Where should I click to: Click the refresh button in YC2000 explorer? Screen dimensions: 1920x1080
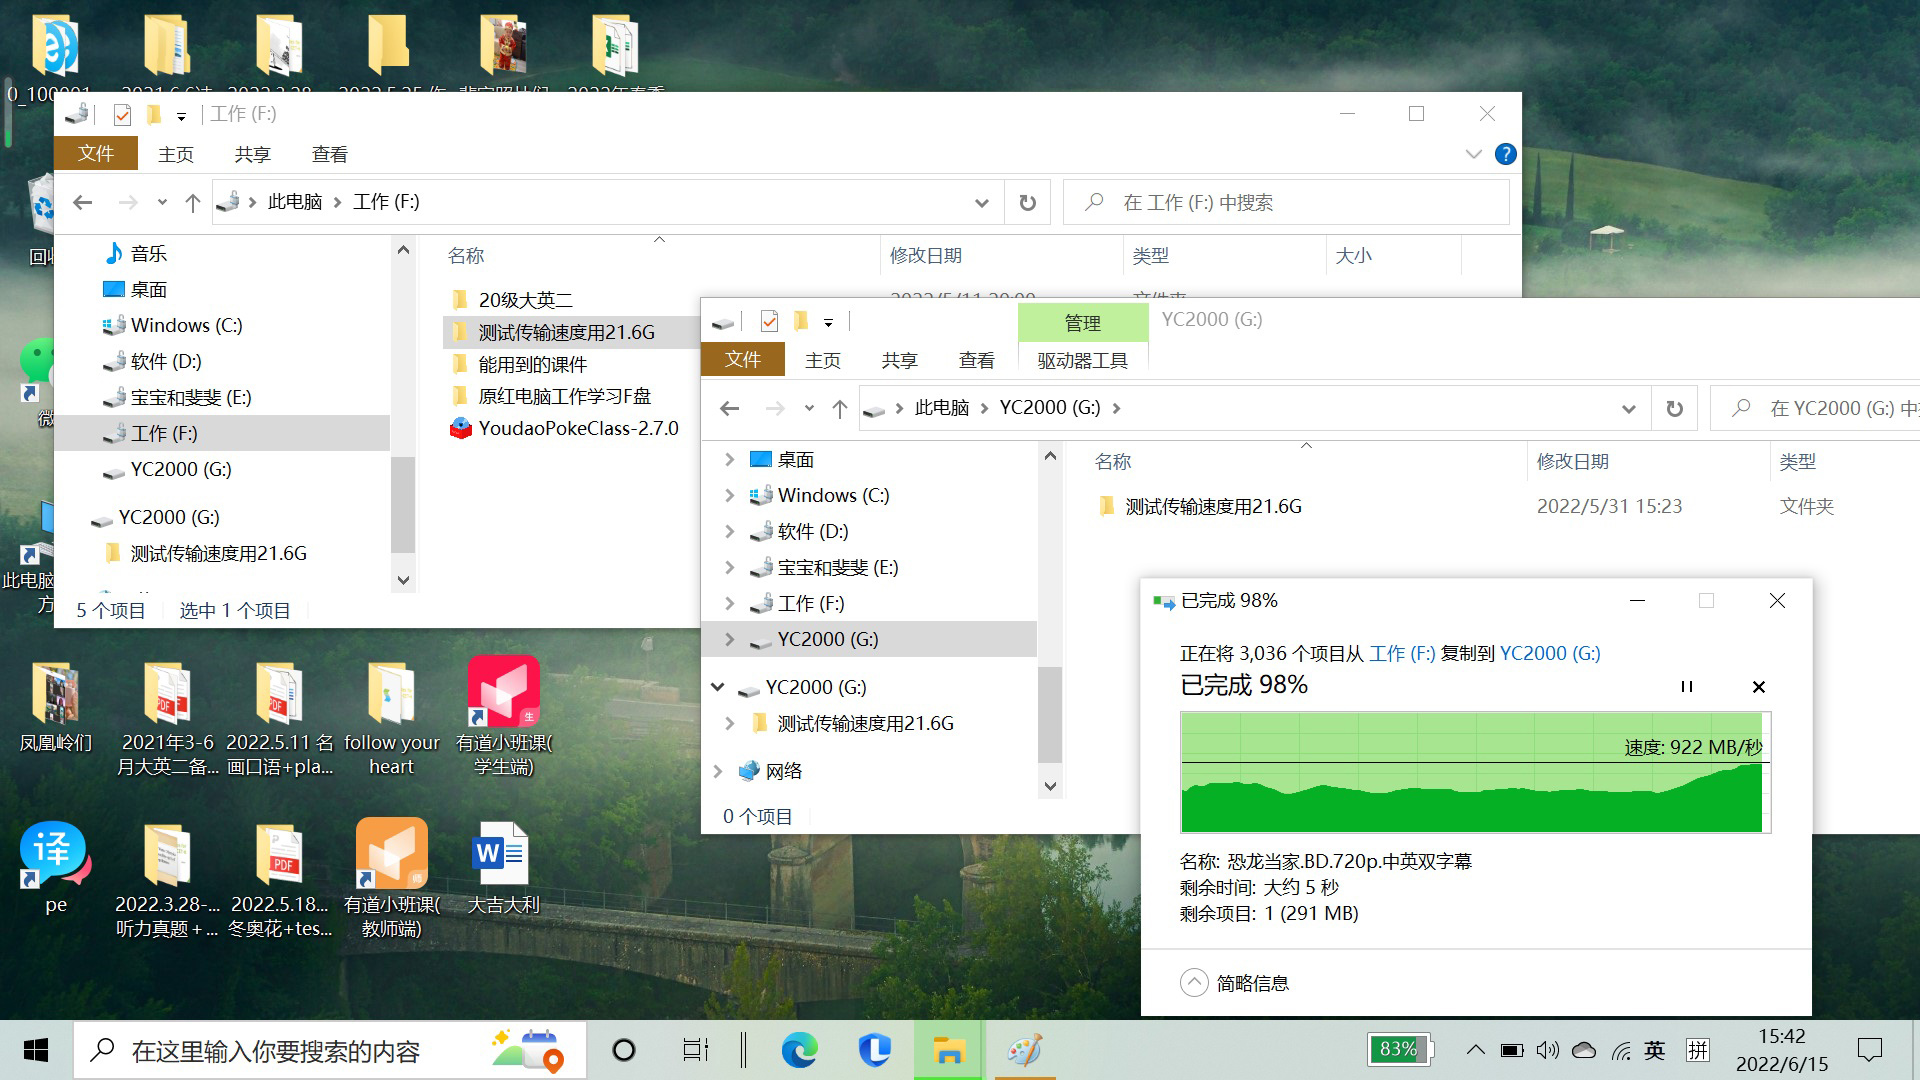[1675, 407]
